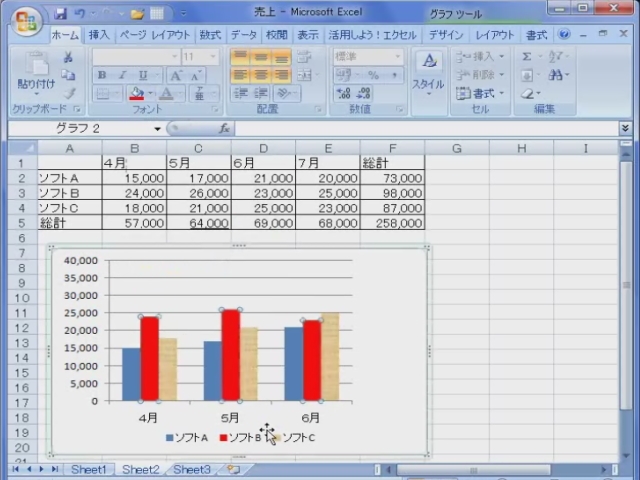Click the insert new worksheet tab icon

click(x=233, y=469)
